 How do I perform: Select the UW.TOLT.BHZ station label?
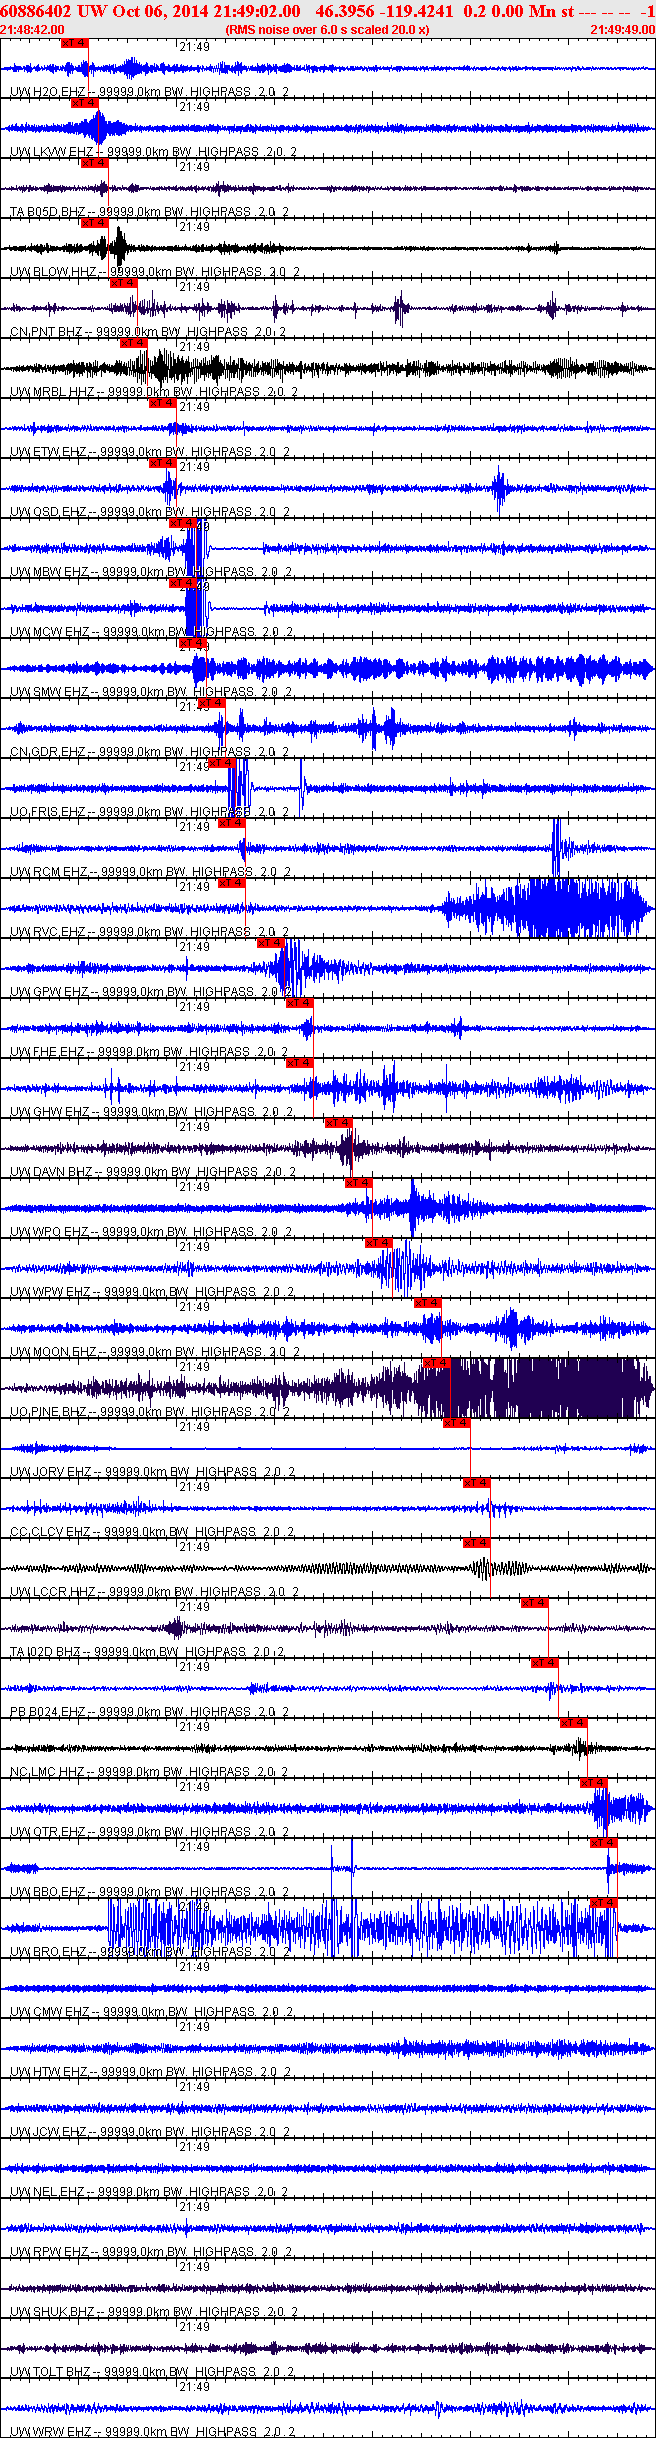[x=152, y=2372]
